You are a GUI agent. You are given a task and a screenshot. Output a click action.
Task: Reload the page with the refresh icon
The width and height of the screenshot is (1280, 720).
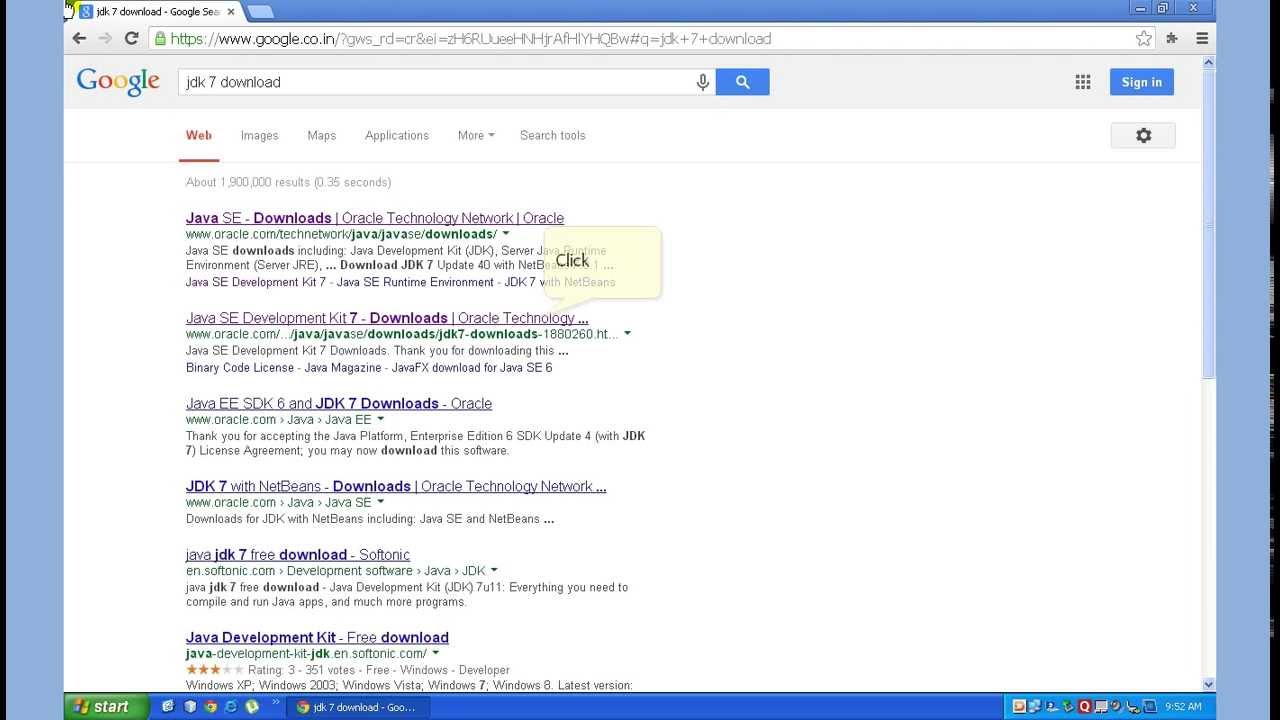click(131, 39)
